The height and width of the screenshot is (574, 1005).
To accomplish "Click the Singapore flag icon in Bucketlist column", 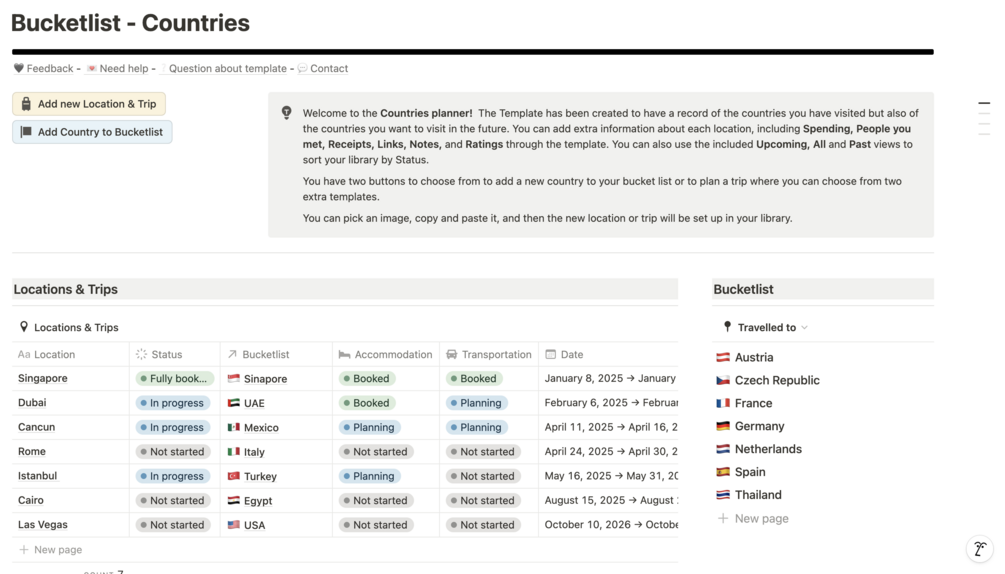I will click(x=234, y=379).
